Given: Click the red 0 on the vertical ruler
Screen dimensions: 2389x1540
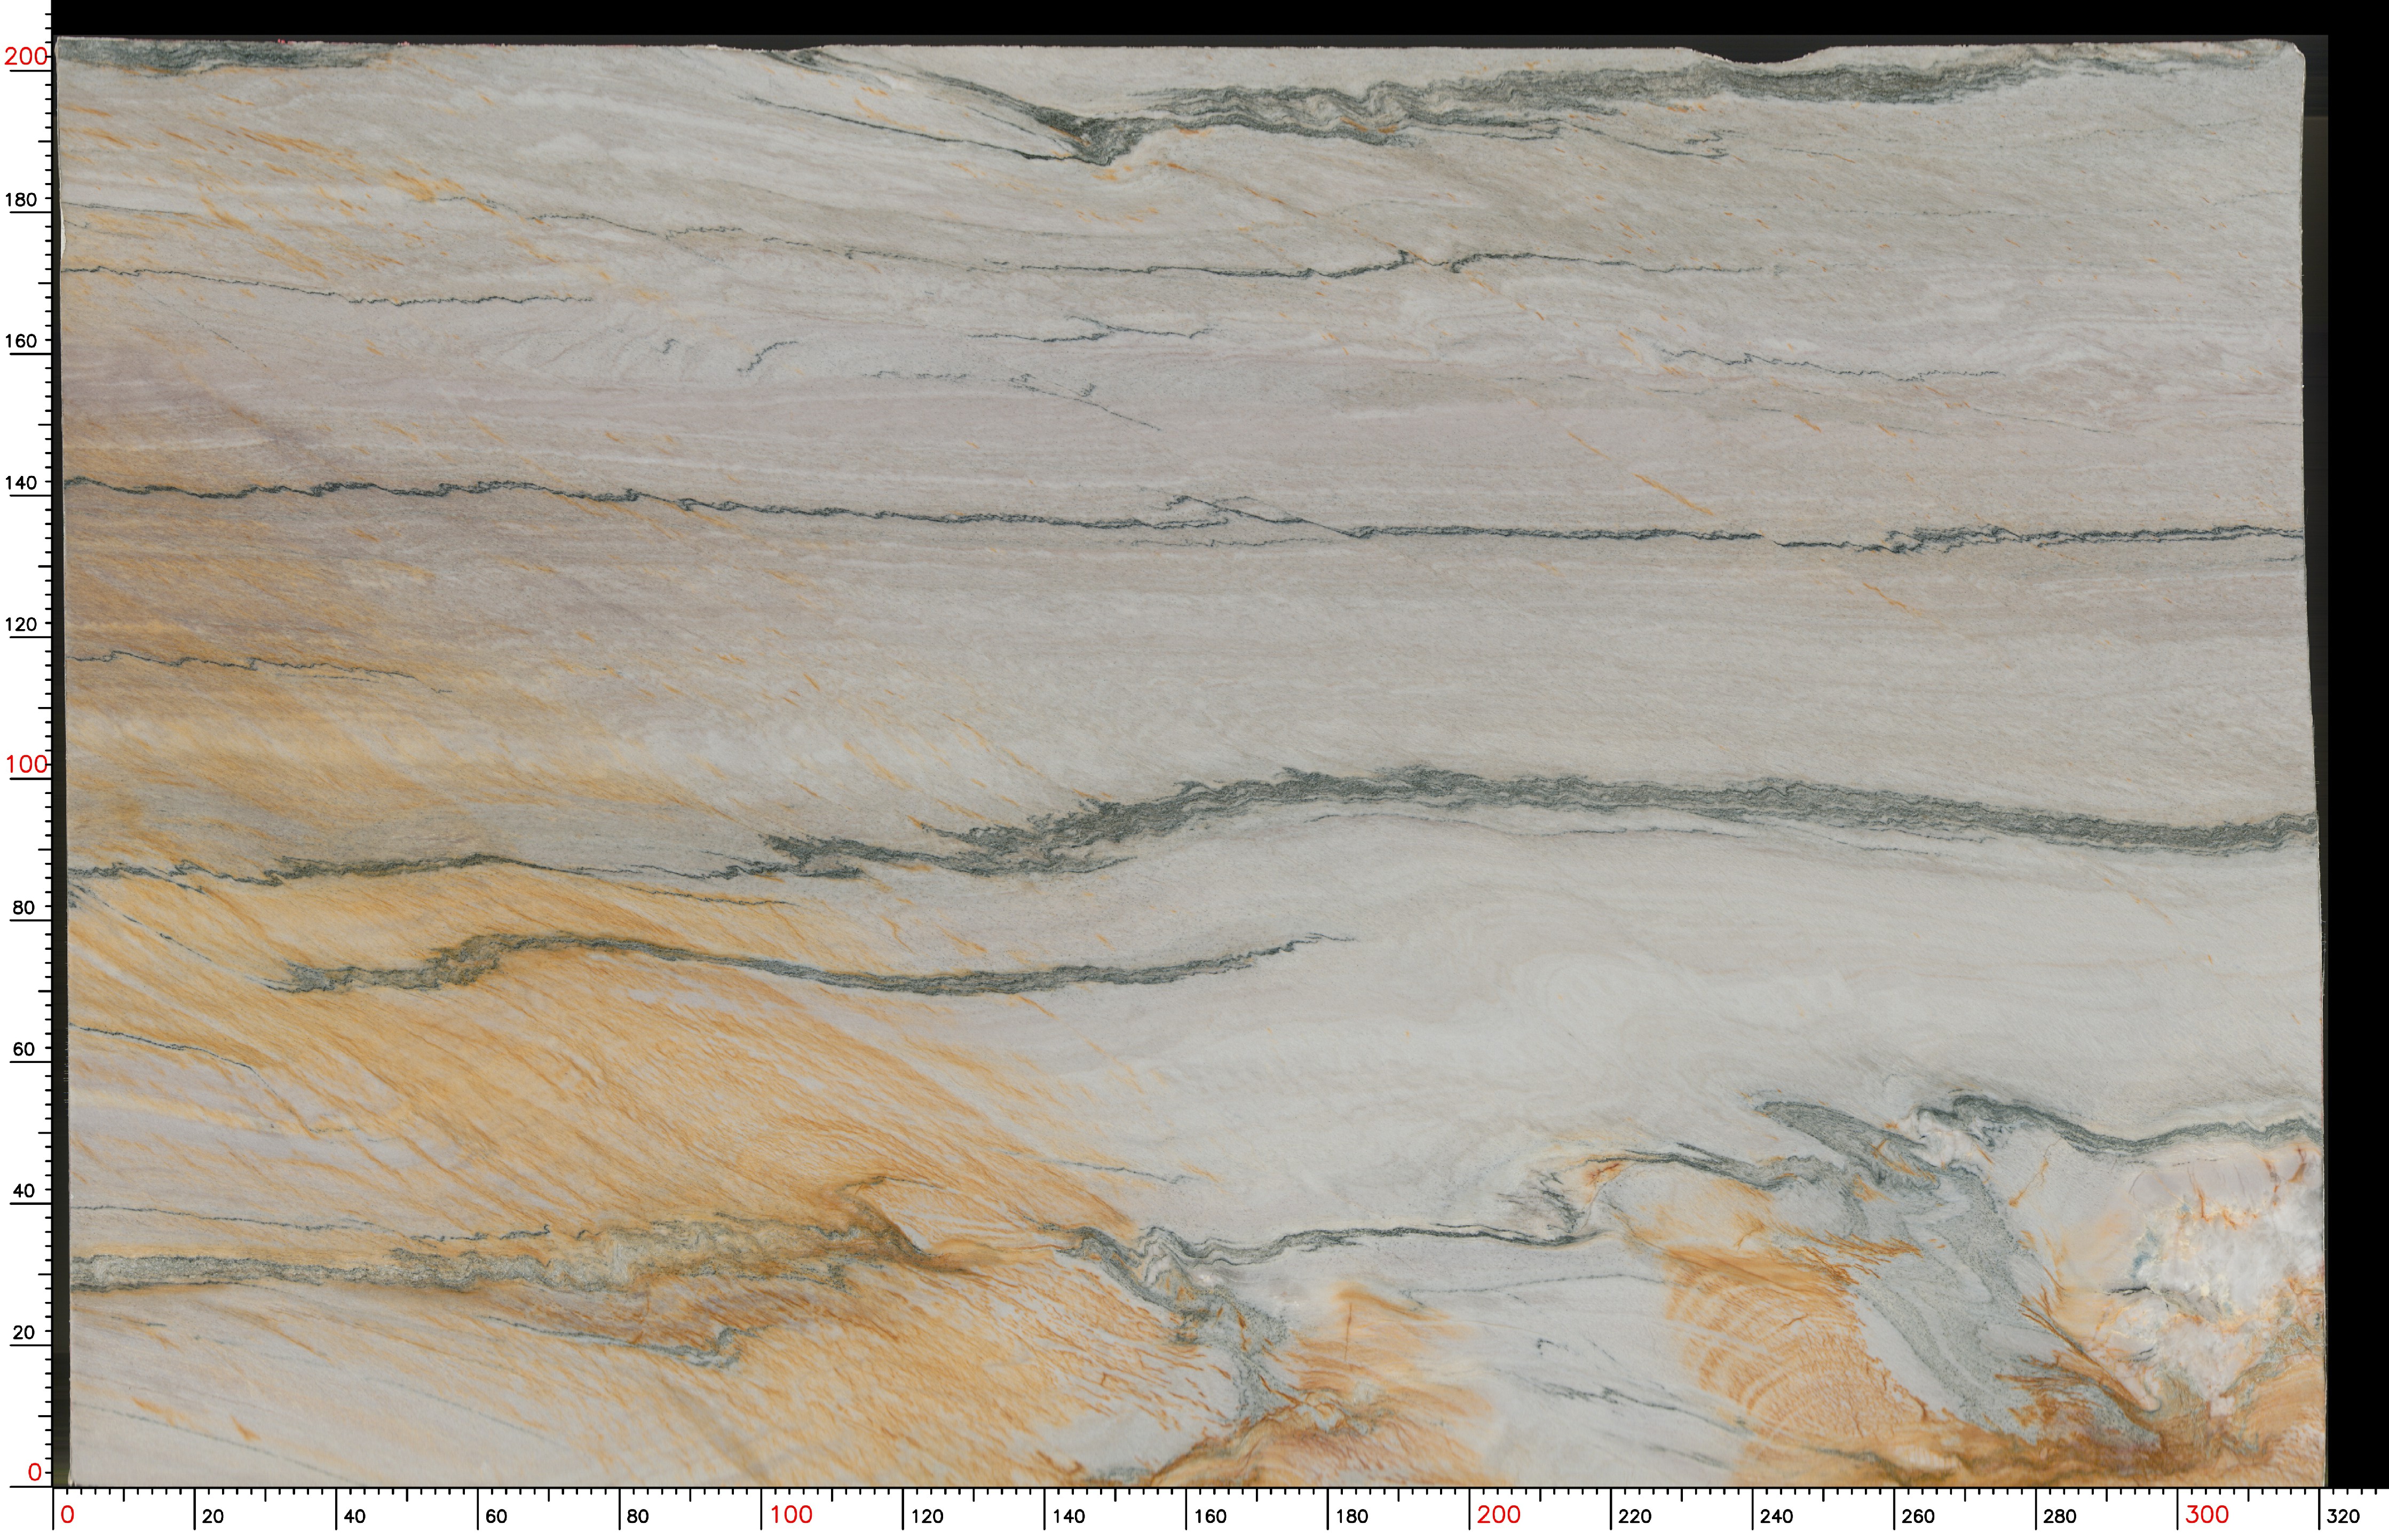Looking at the screenshot, I should click(35, 1472).
